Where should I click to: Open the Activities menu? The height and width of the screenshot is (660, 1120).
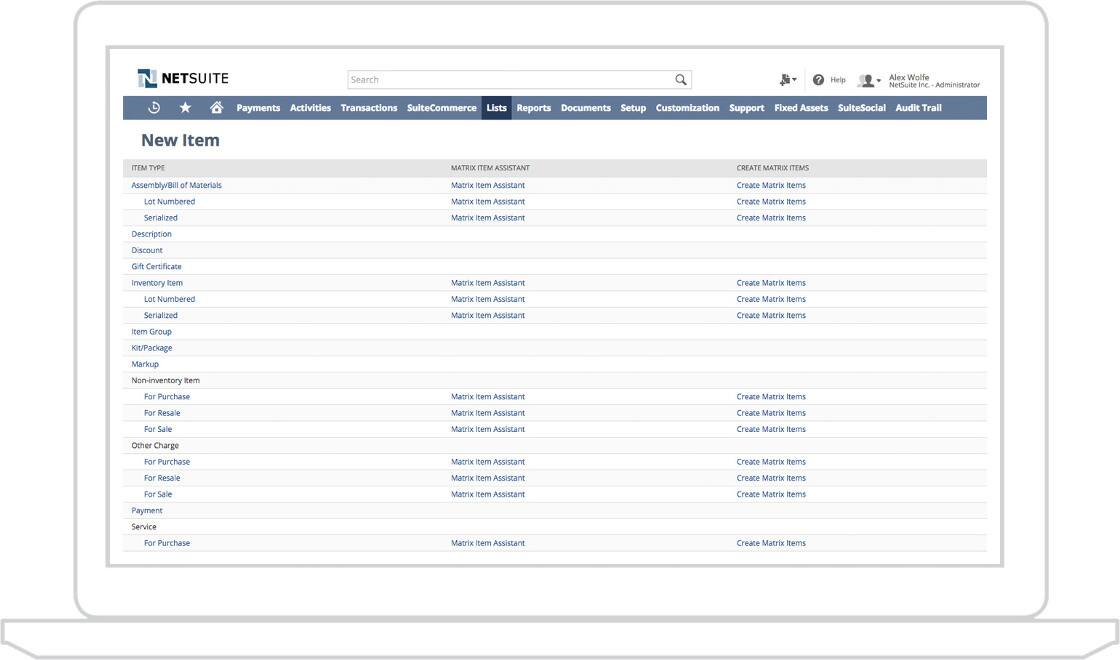click(x=310, y=108)
